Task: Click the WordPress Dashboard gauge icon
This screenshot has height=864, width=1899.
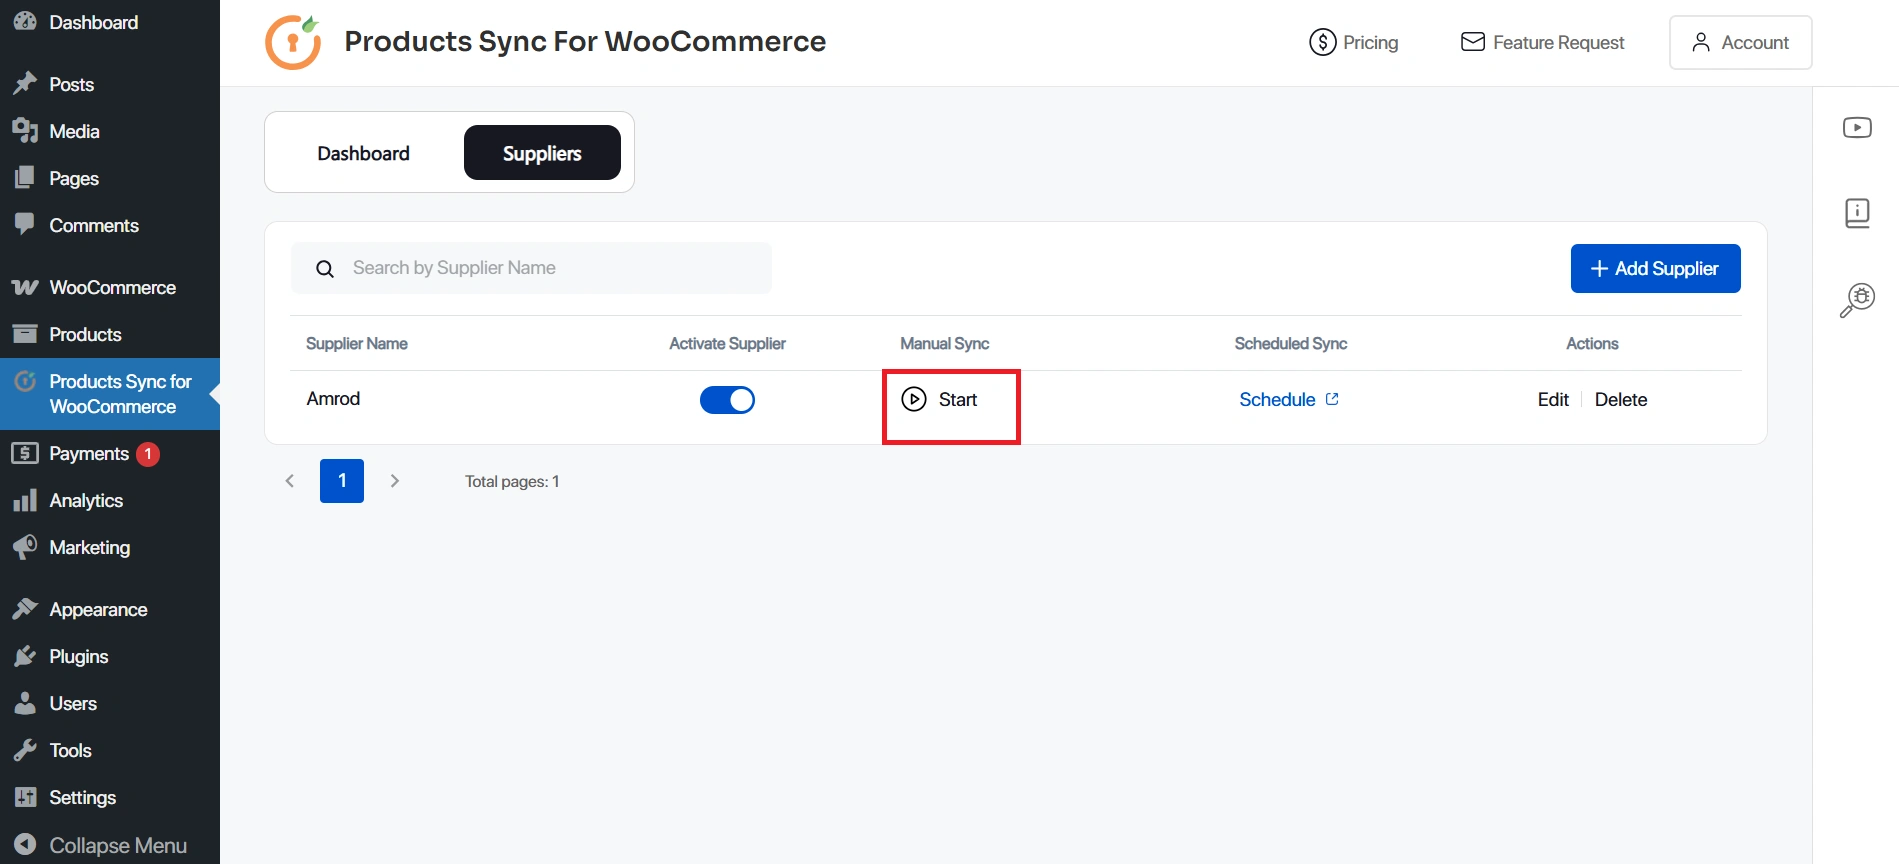Action: (x=25, y=21)
